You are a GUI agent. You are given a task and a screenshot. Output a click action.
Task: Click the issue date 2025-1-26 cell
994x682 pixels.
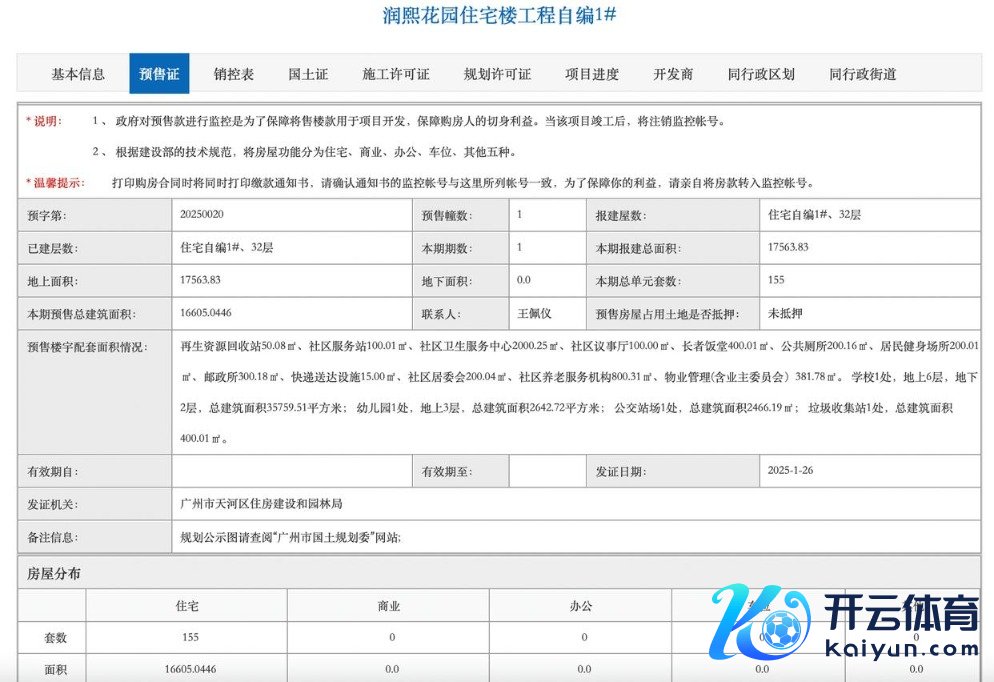pos(793,469)
